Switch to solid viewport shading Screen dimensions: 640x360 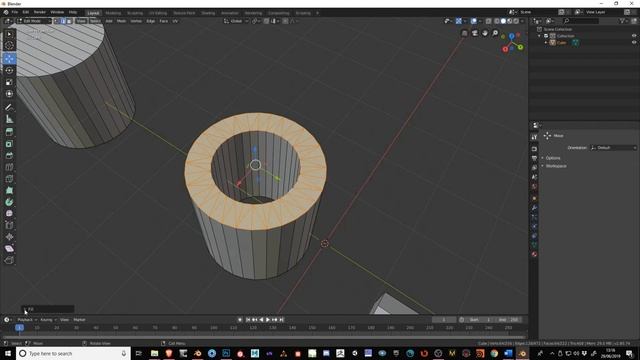coord(503,21)
